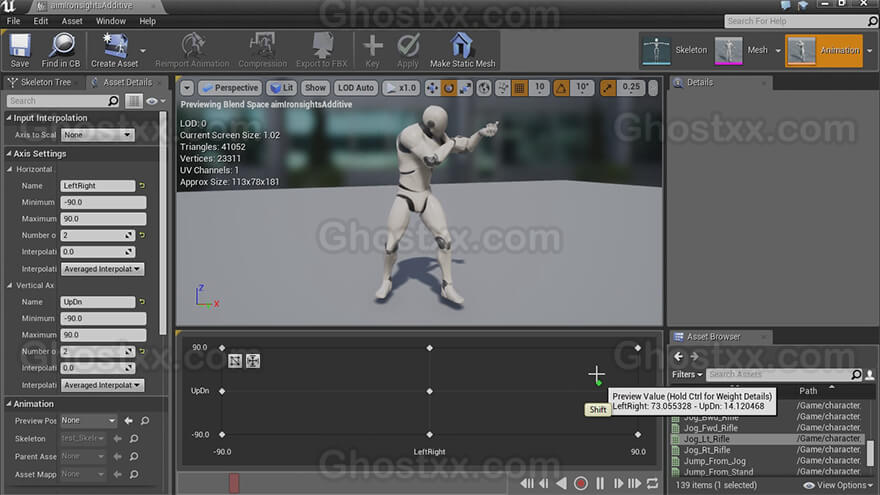Screen dimensions: 880x495
Task: Open the File menu
Action: point(13,21)
